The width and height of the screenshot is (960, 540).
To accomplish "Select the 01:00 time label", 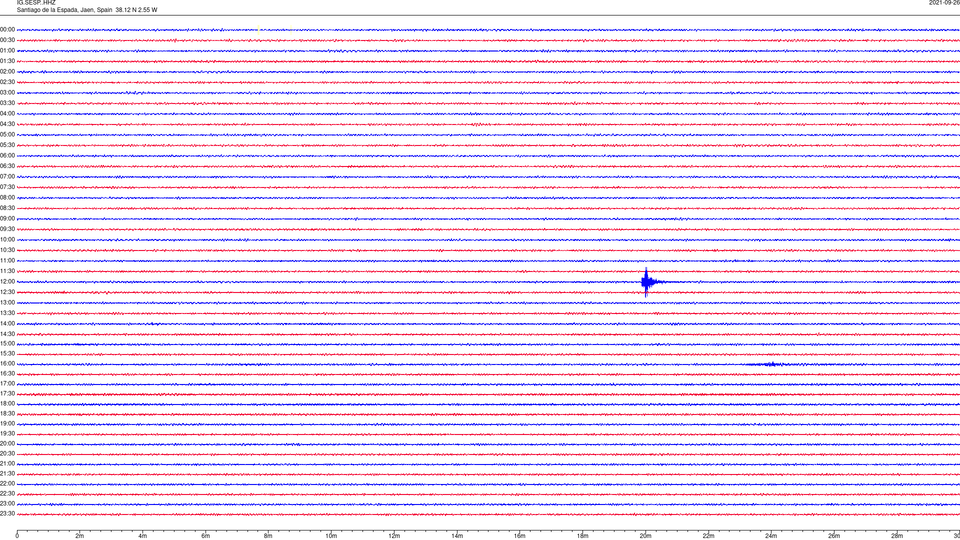I will pos(7,51).
